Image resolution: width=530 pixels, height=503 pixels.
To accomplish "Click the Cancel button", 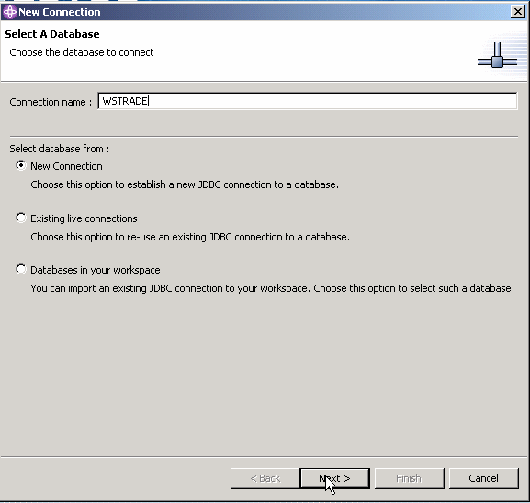I will pyautogui.click(x=483, y=478).
